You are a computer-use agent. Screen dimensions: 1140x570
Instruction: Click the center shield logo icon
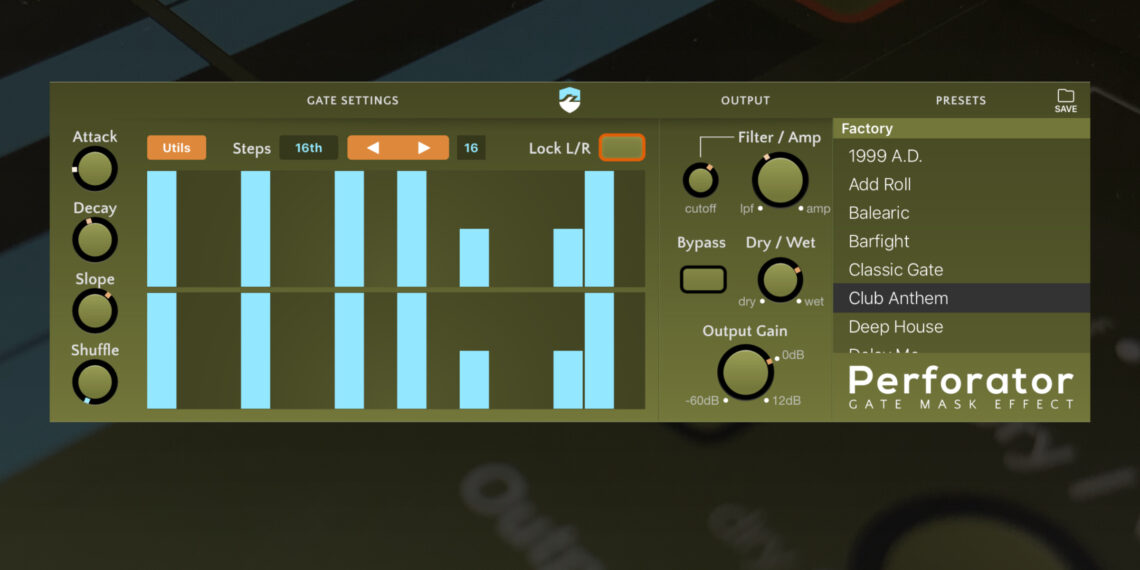point(569,100)
